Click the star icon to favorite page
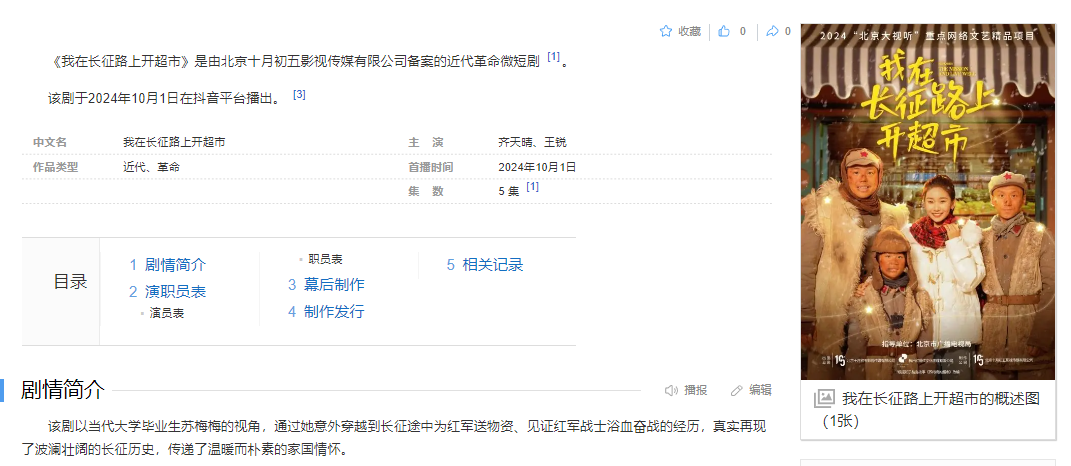 [666, 31]
